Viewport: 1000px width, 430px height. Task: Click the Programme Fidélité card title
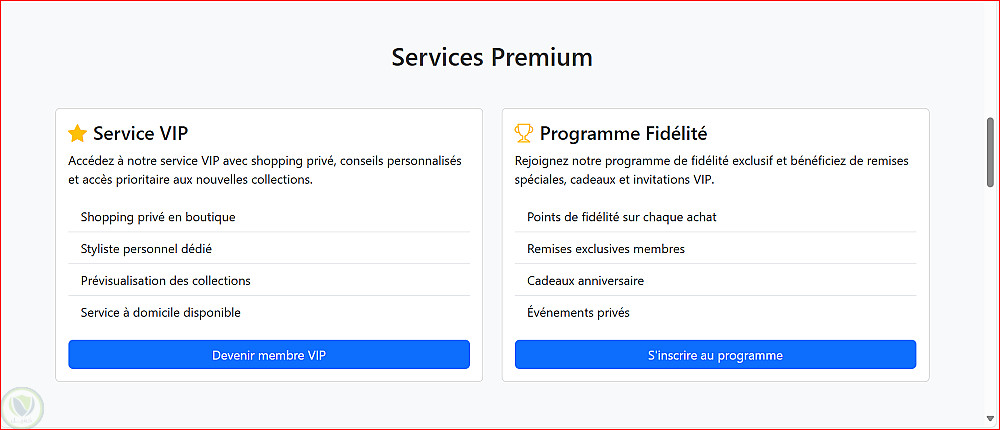pos(616,134)
